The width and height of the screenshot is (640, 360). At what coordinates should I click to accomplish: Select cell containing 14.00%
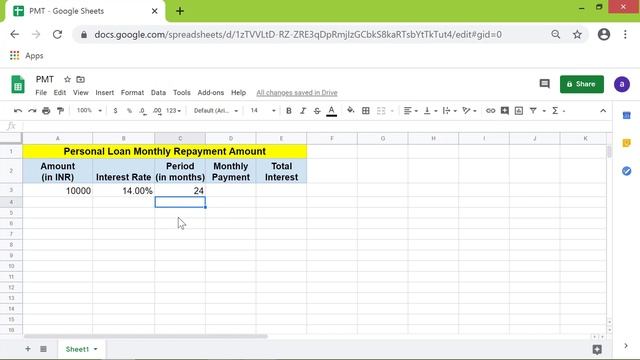click(124, 191)
